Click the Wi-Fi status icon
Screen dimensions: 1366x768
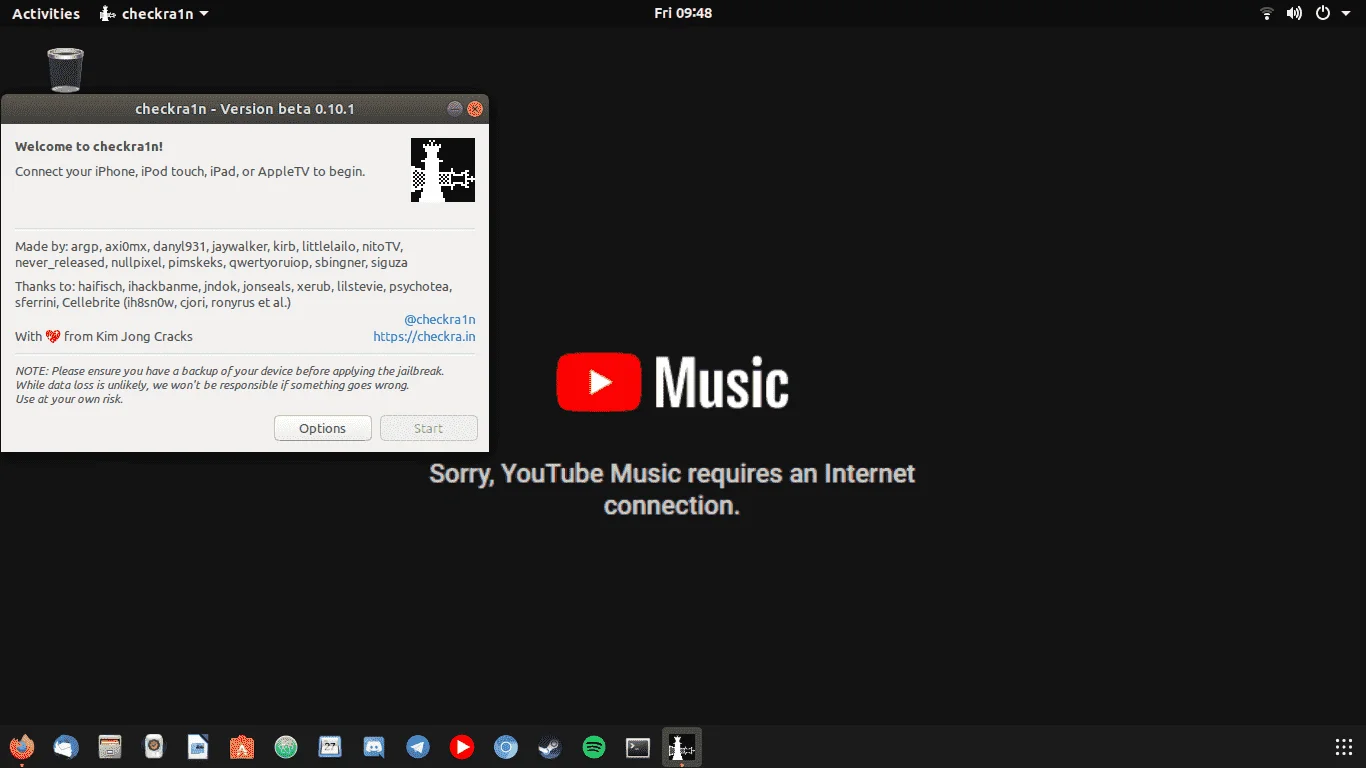tap(1267, 13)
